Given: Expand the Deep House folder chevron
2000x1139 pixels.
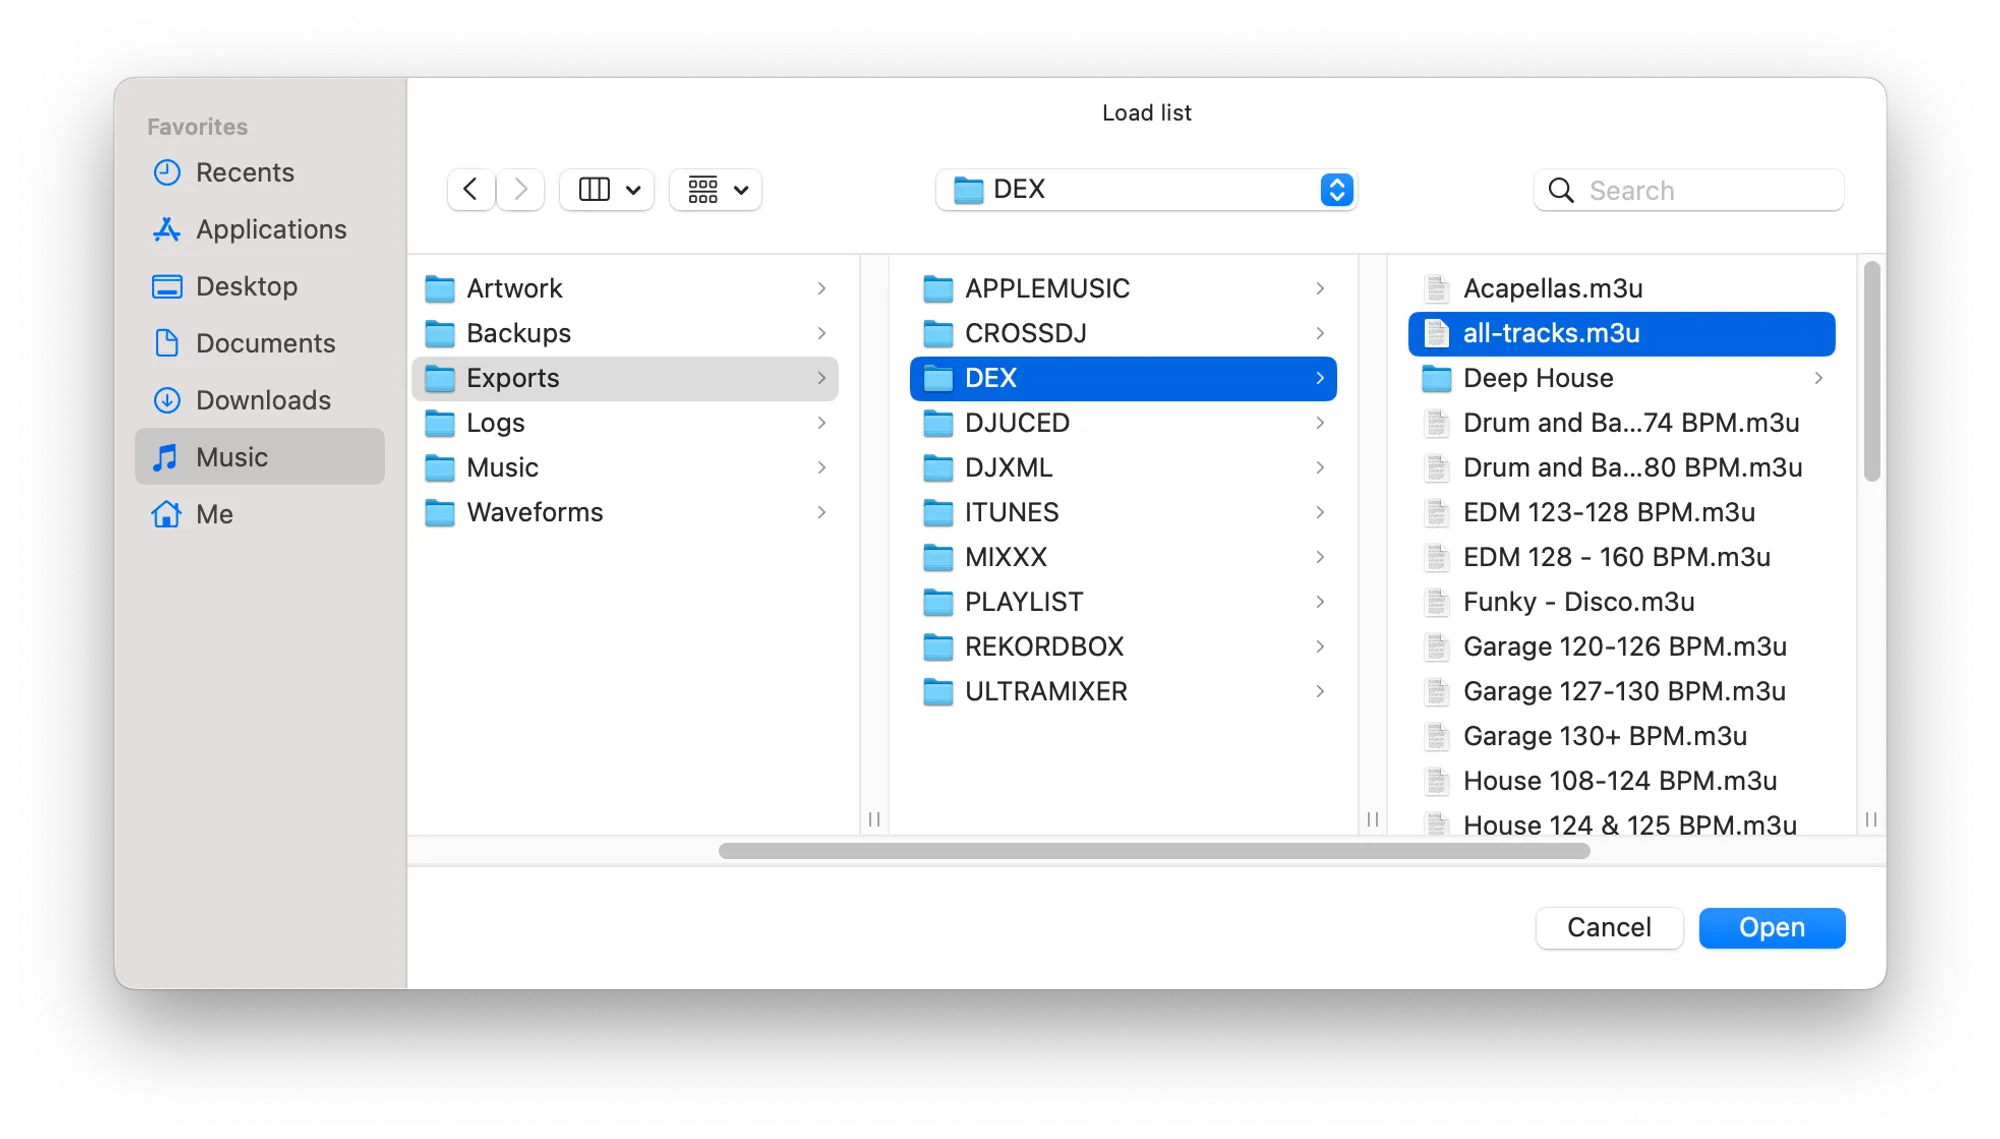Looking at the screenshot, I should click(1818, 379).
